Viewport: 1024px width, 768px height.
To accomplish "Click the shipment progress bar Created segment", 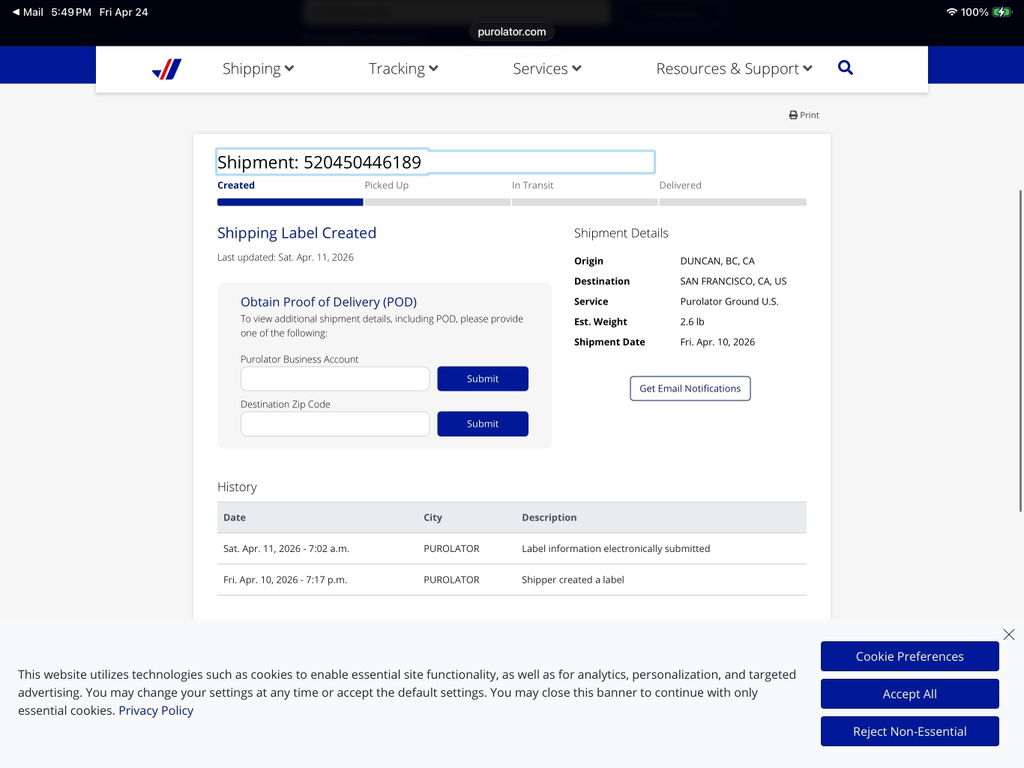I will 290,202.
